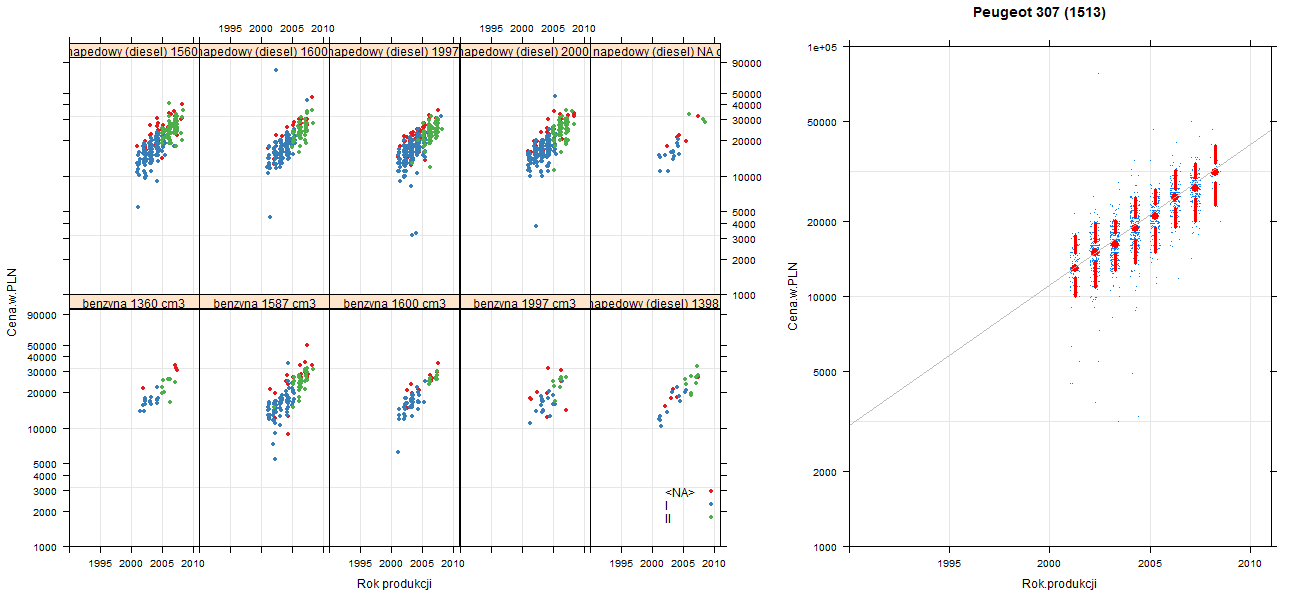Select the "napedowy (diesel) 1600" panel strip
Image resolution: width=1300 pixels, height=600 pixels.
click(x=264, y=51)
